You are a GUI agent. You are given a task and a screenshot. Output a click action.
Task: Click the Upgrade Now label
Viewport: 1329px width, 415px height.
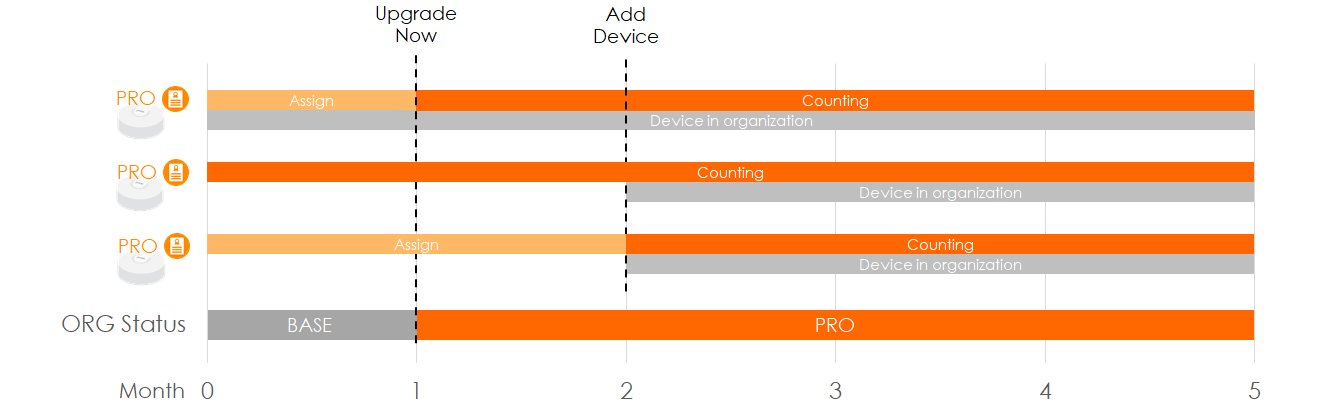pos(416,25)
